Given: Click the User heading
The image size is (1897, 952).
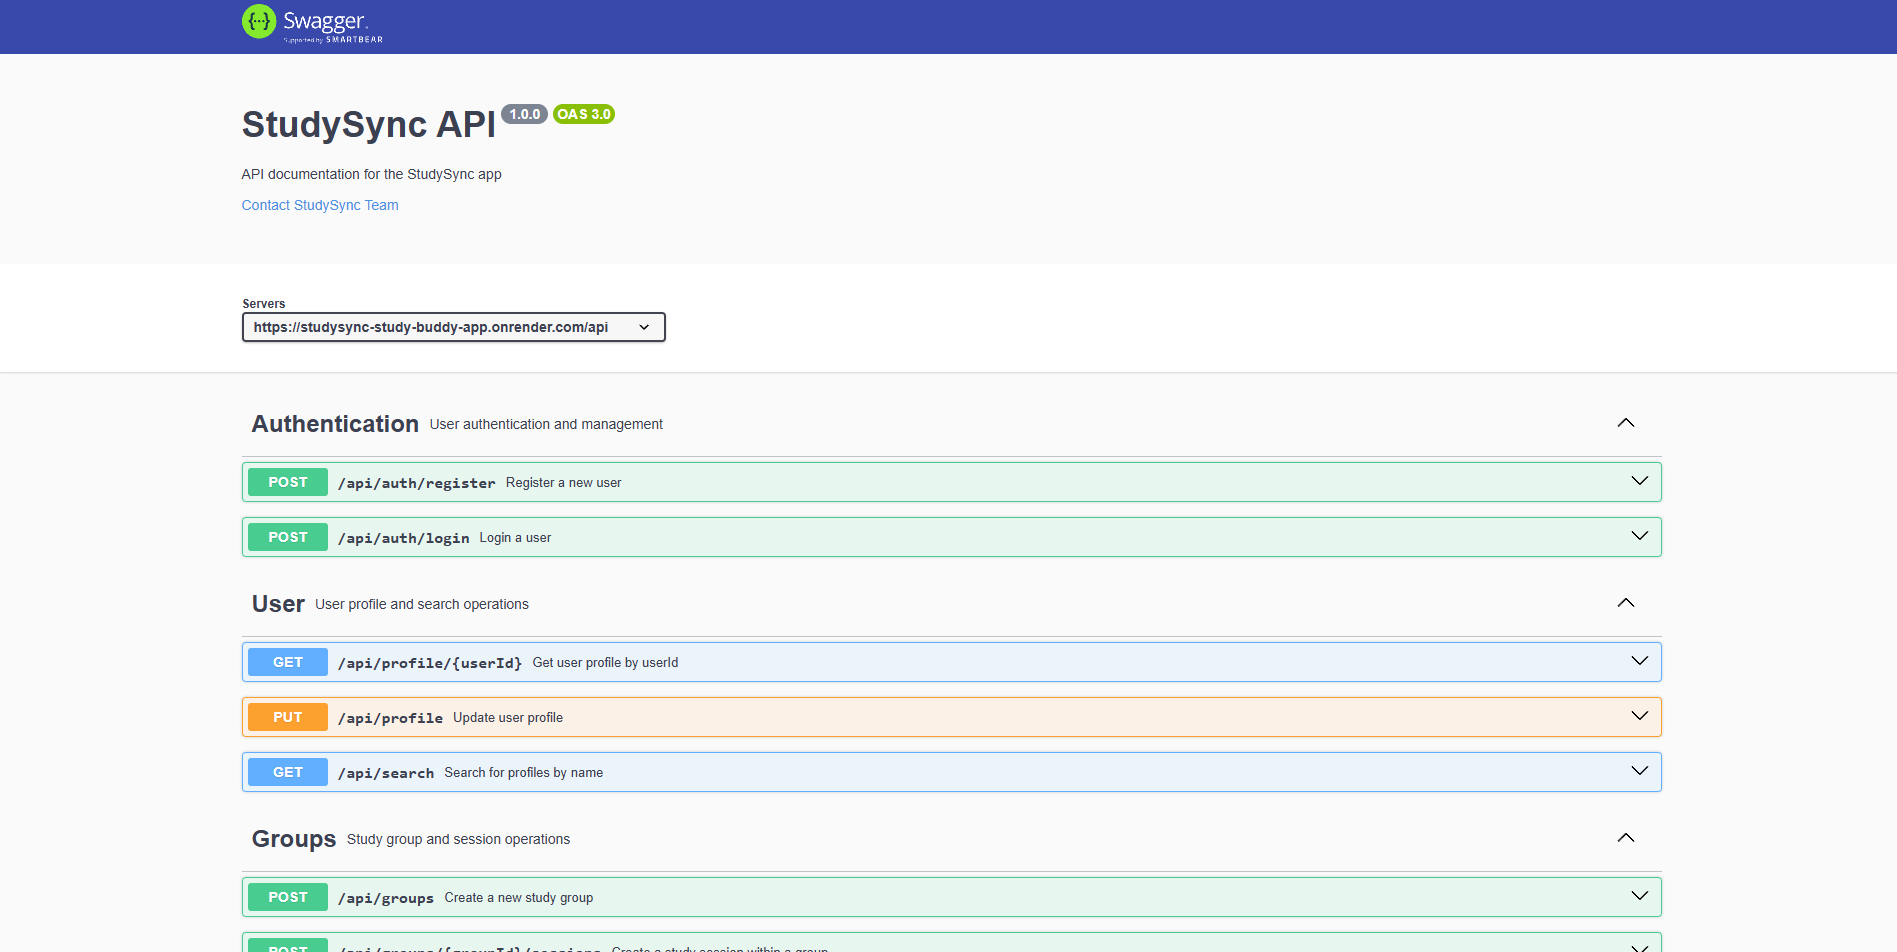Looking at the screenshot, I should pyautogui.click(x=278, y=604).
